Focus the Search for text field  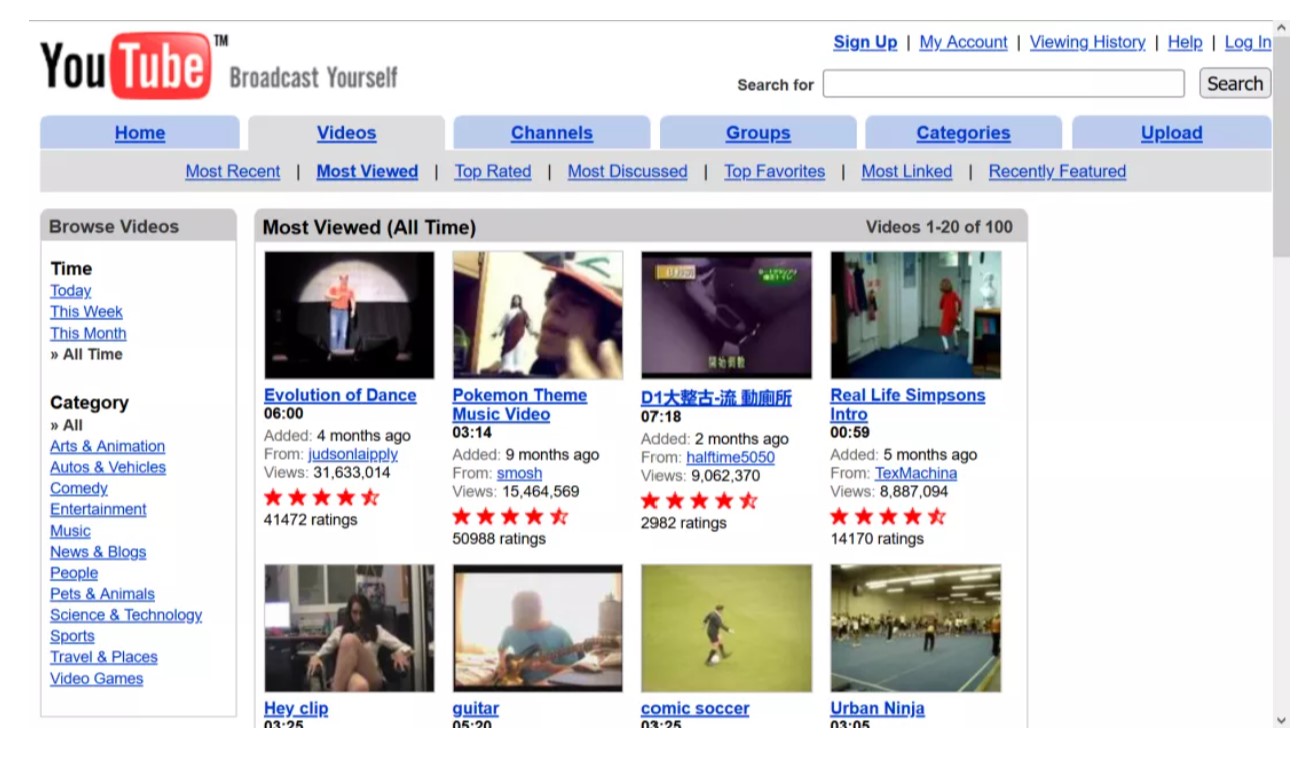[x=1003, y=84]
